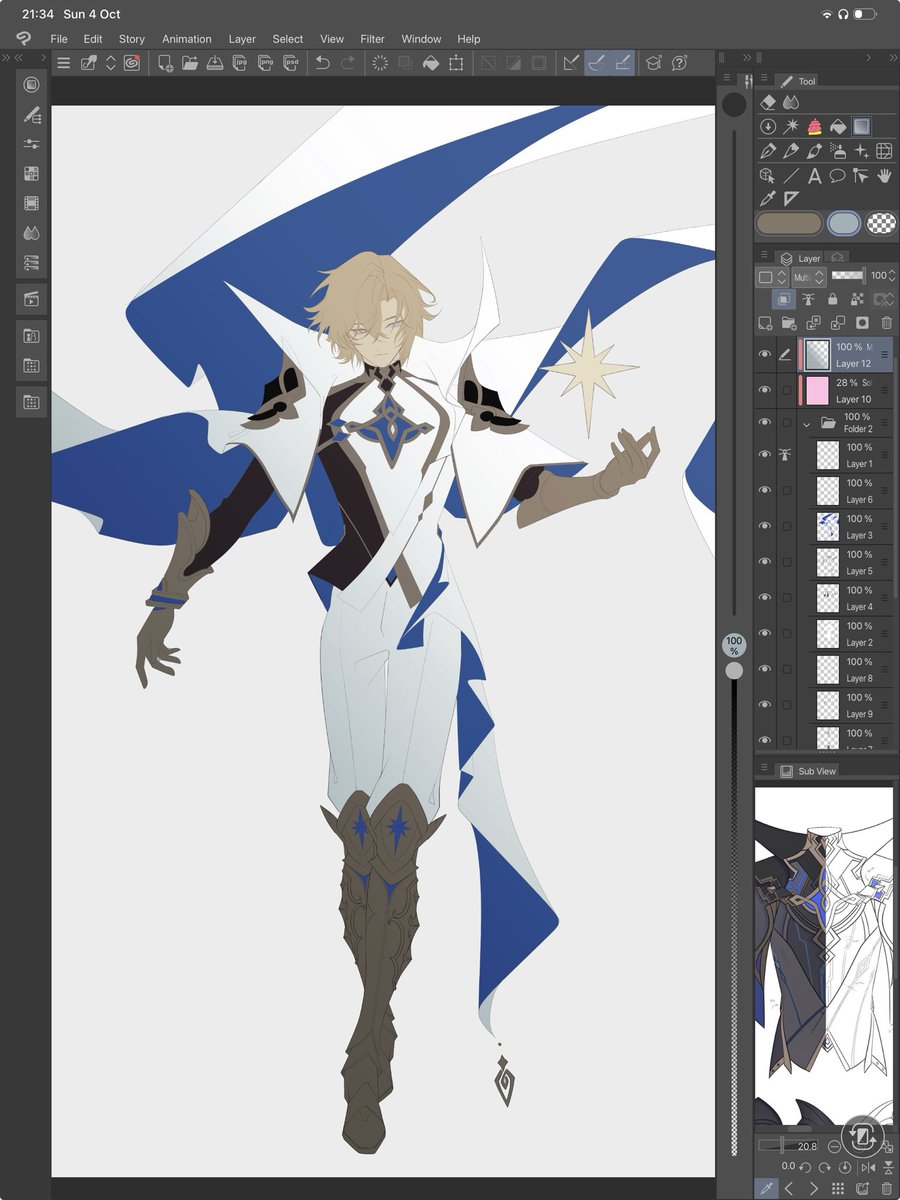This screenshot has height=1200, width=900.
Task: Hide Layer 10 using its eye icon
Action: click(x=766, y=390)
